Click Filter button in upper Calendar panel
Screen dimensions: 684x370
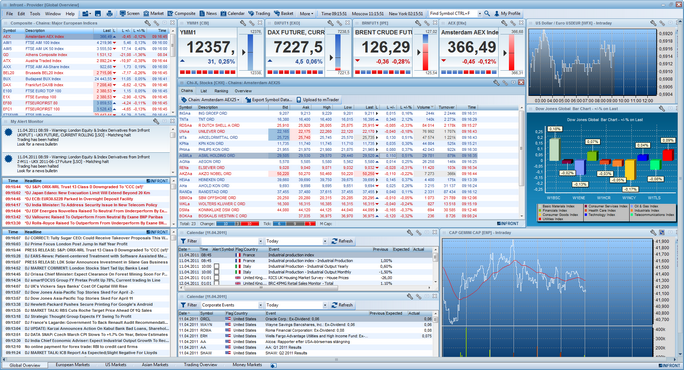189,241
